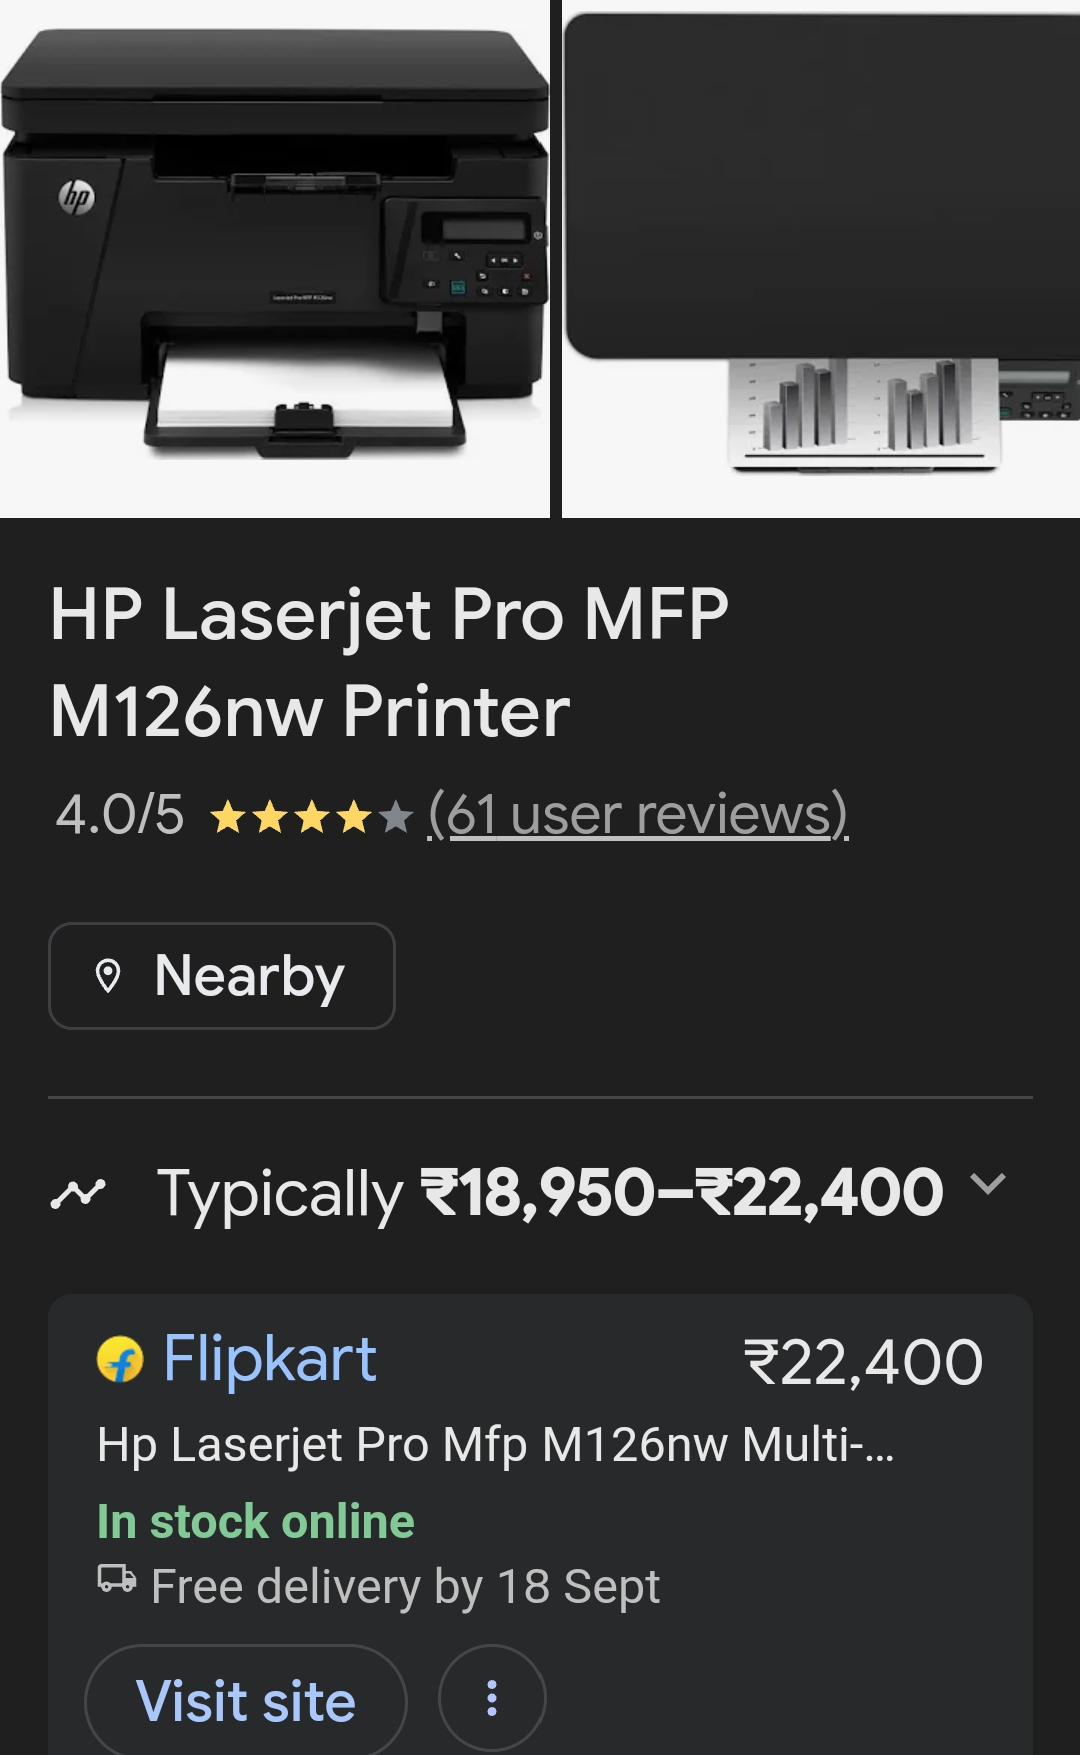Tap the Nearby filter chip
The height and width of the screenshot is (1755, 1080).
click(x=221, y=976)
